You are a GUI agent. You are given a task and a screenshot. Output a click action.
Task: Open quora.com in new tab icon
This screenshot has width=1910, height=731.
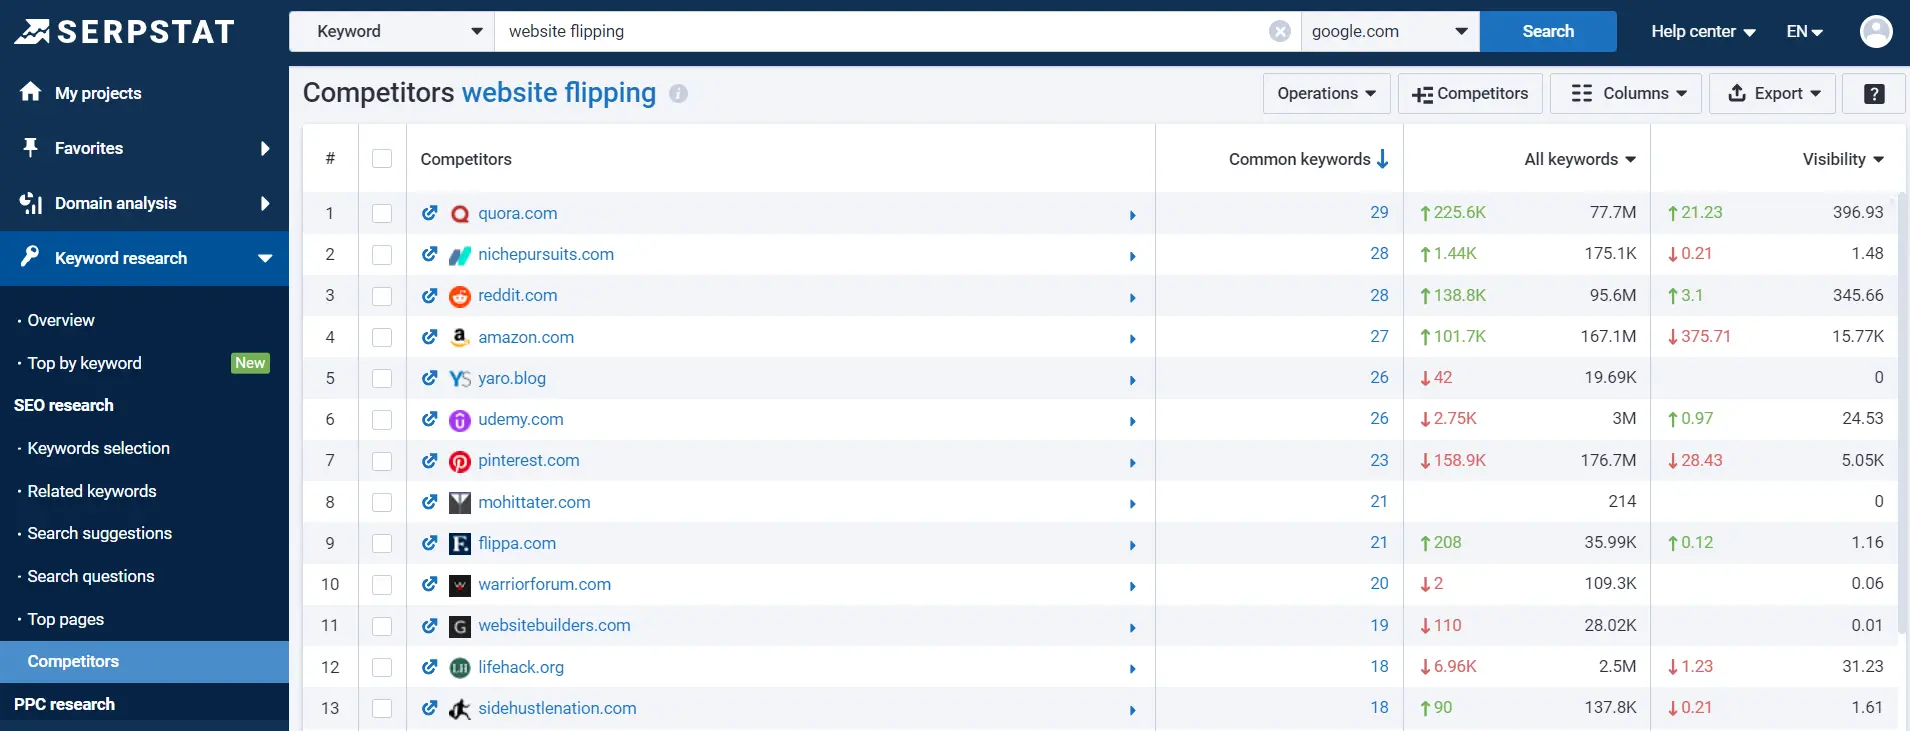(x=430, y=213)
